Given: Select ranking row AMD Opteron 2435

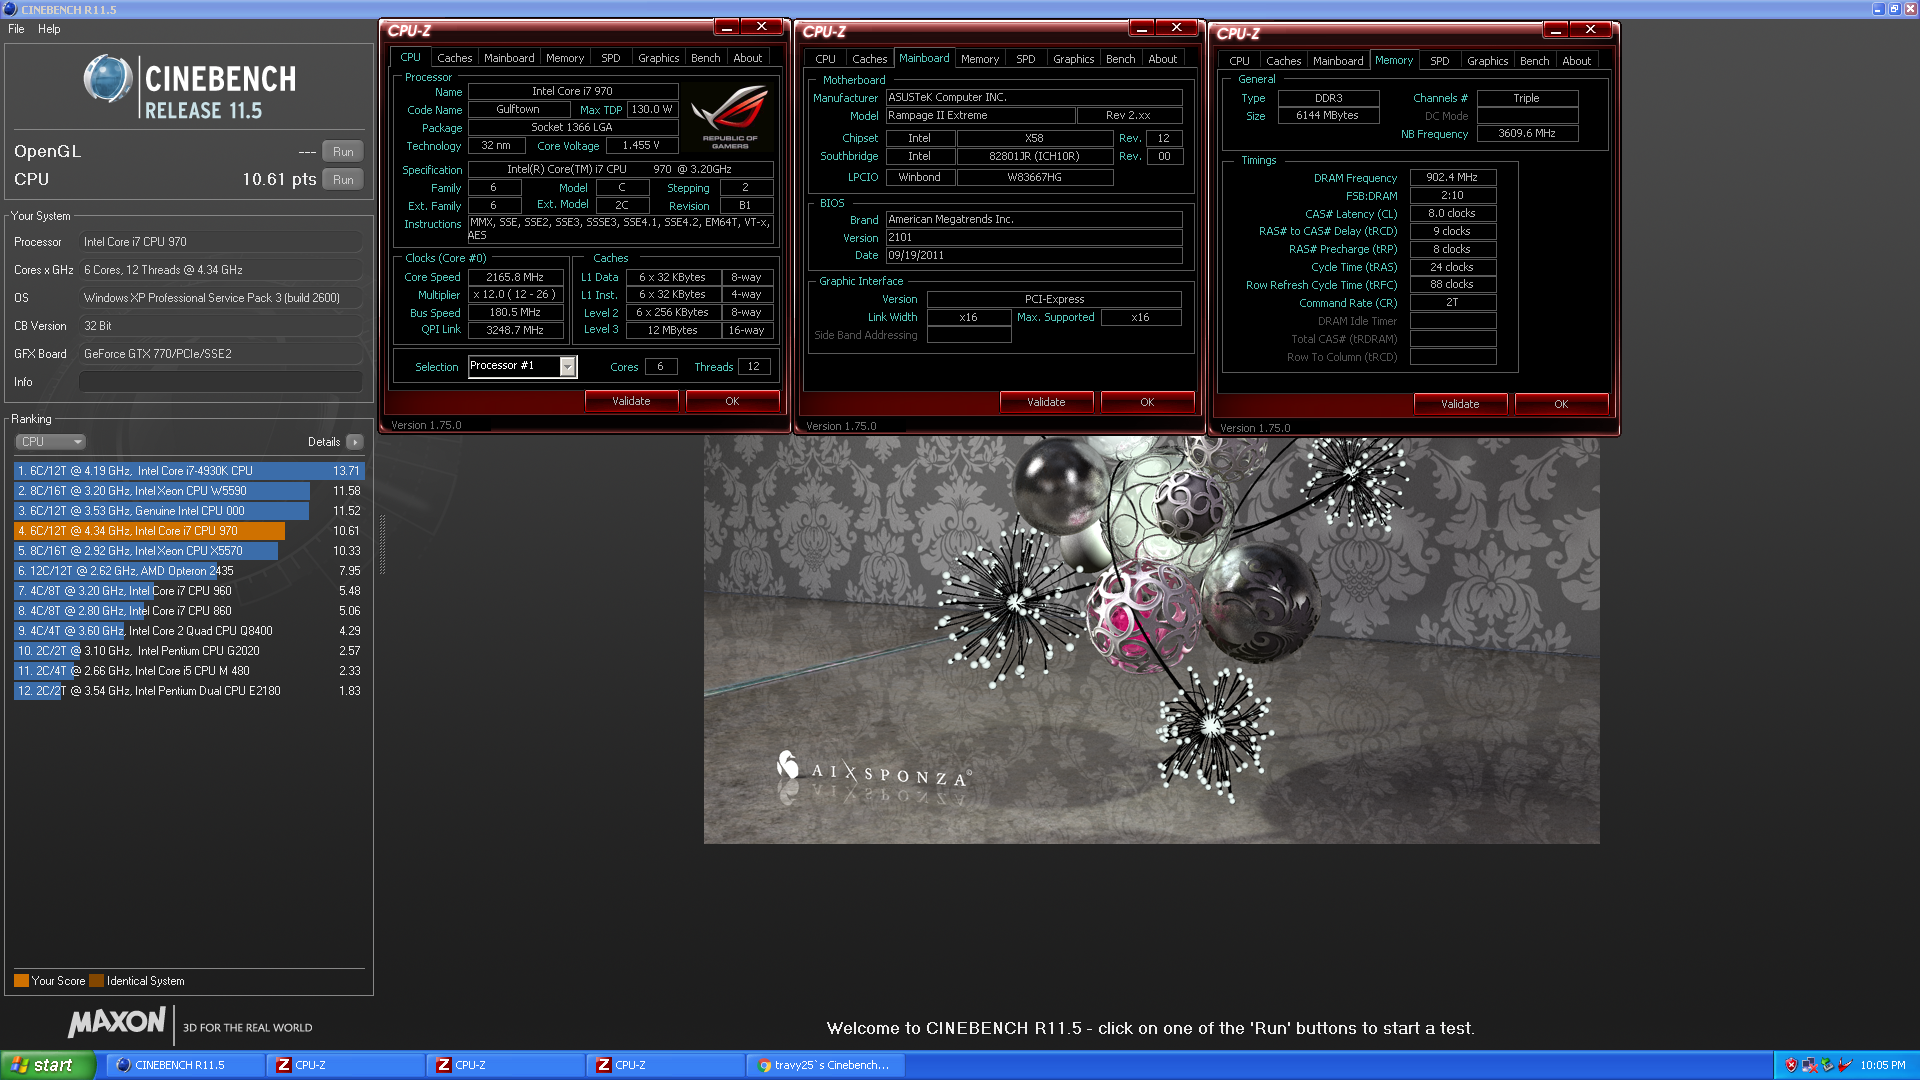Looking at the screenshot, I should pyautogui.click(x=189, y=571).
